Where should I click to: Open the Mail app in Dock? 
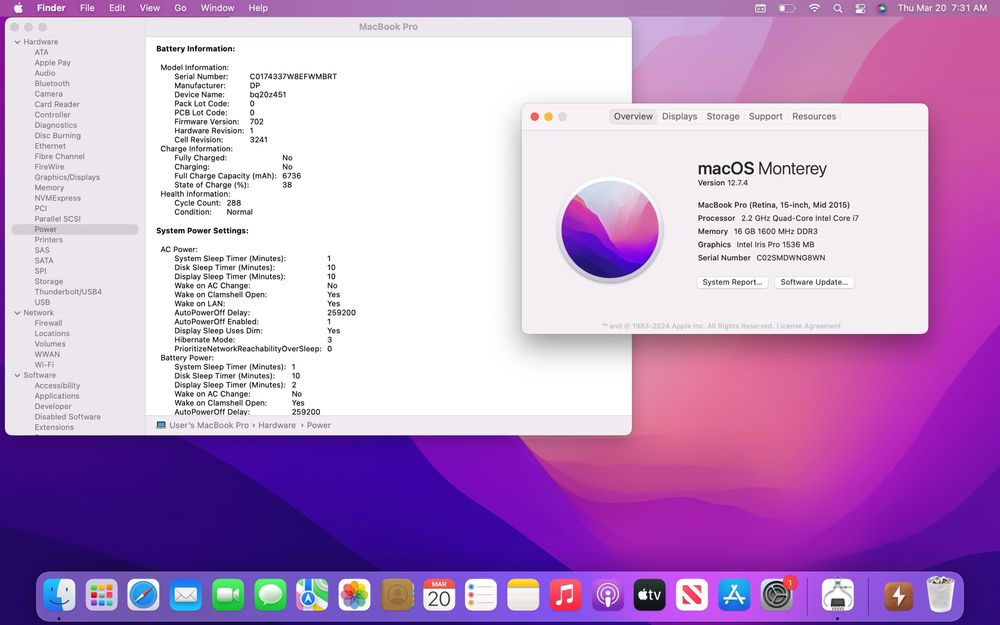point(186,596)
